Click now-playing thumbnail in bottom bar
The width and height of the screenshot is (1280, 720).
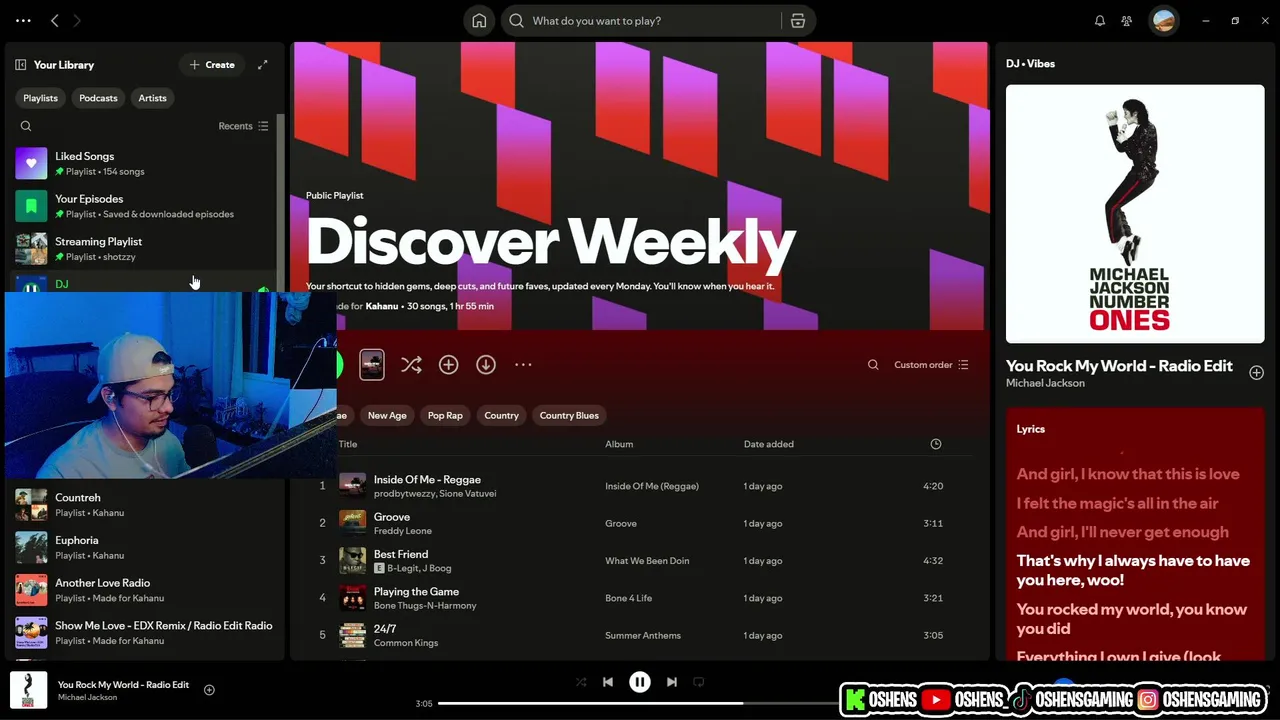(x=28, y=690)
